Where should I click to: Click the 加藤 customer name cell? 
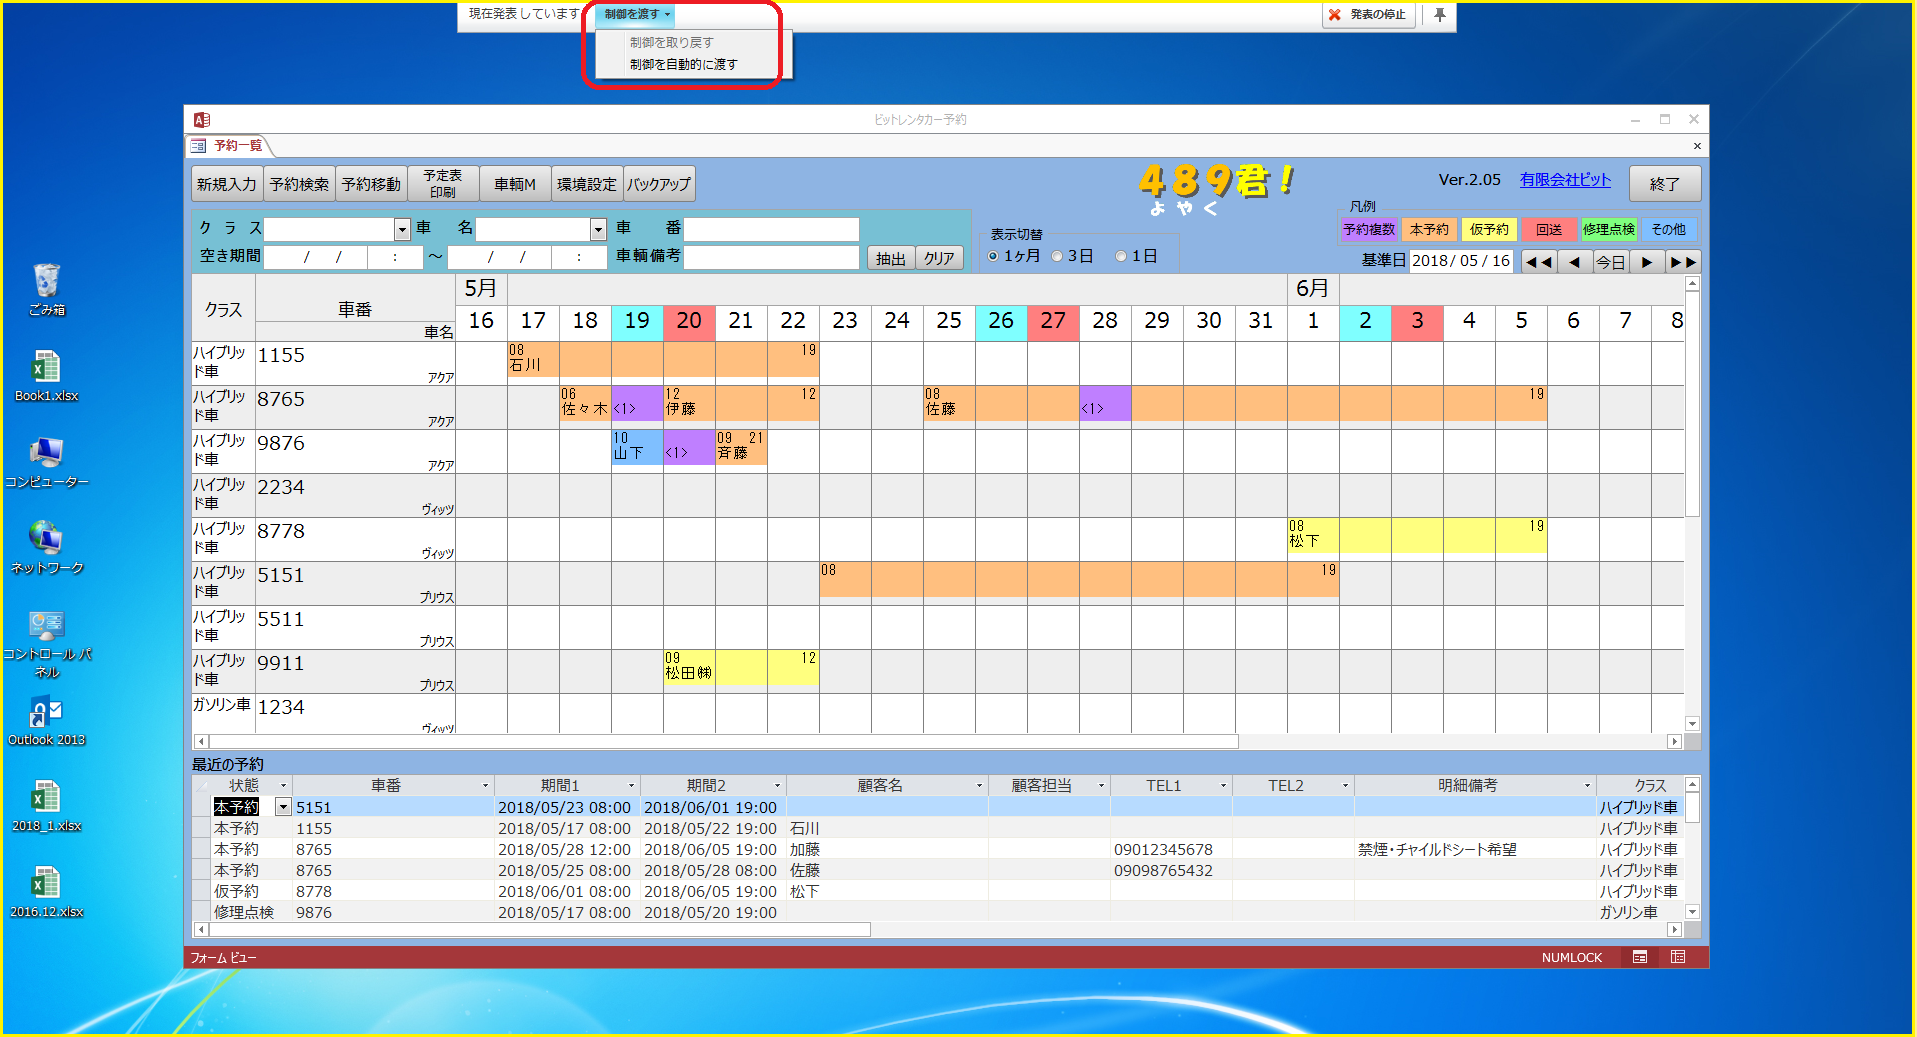point(886,850)
